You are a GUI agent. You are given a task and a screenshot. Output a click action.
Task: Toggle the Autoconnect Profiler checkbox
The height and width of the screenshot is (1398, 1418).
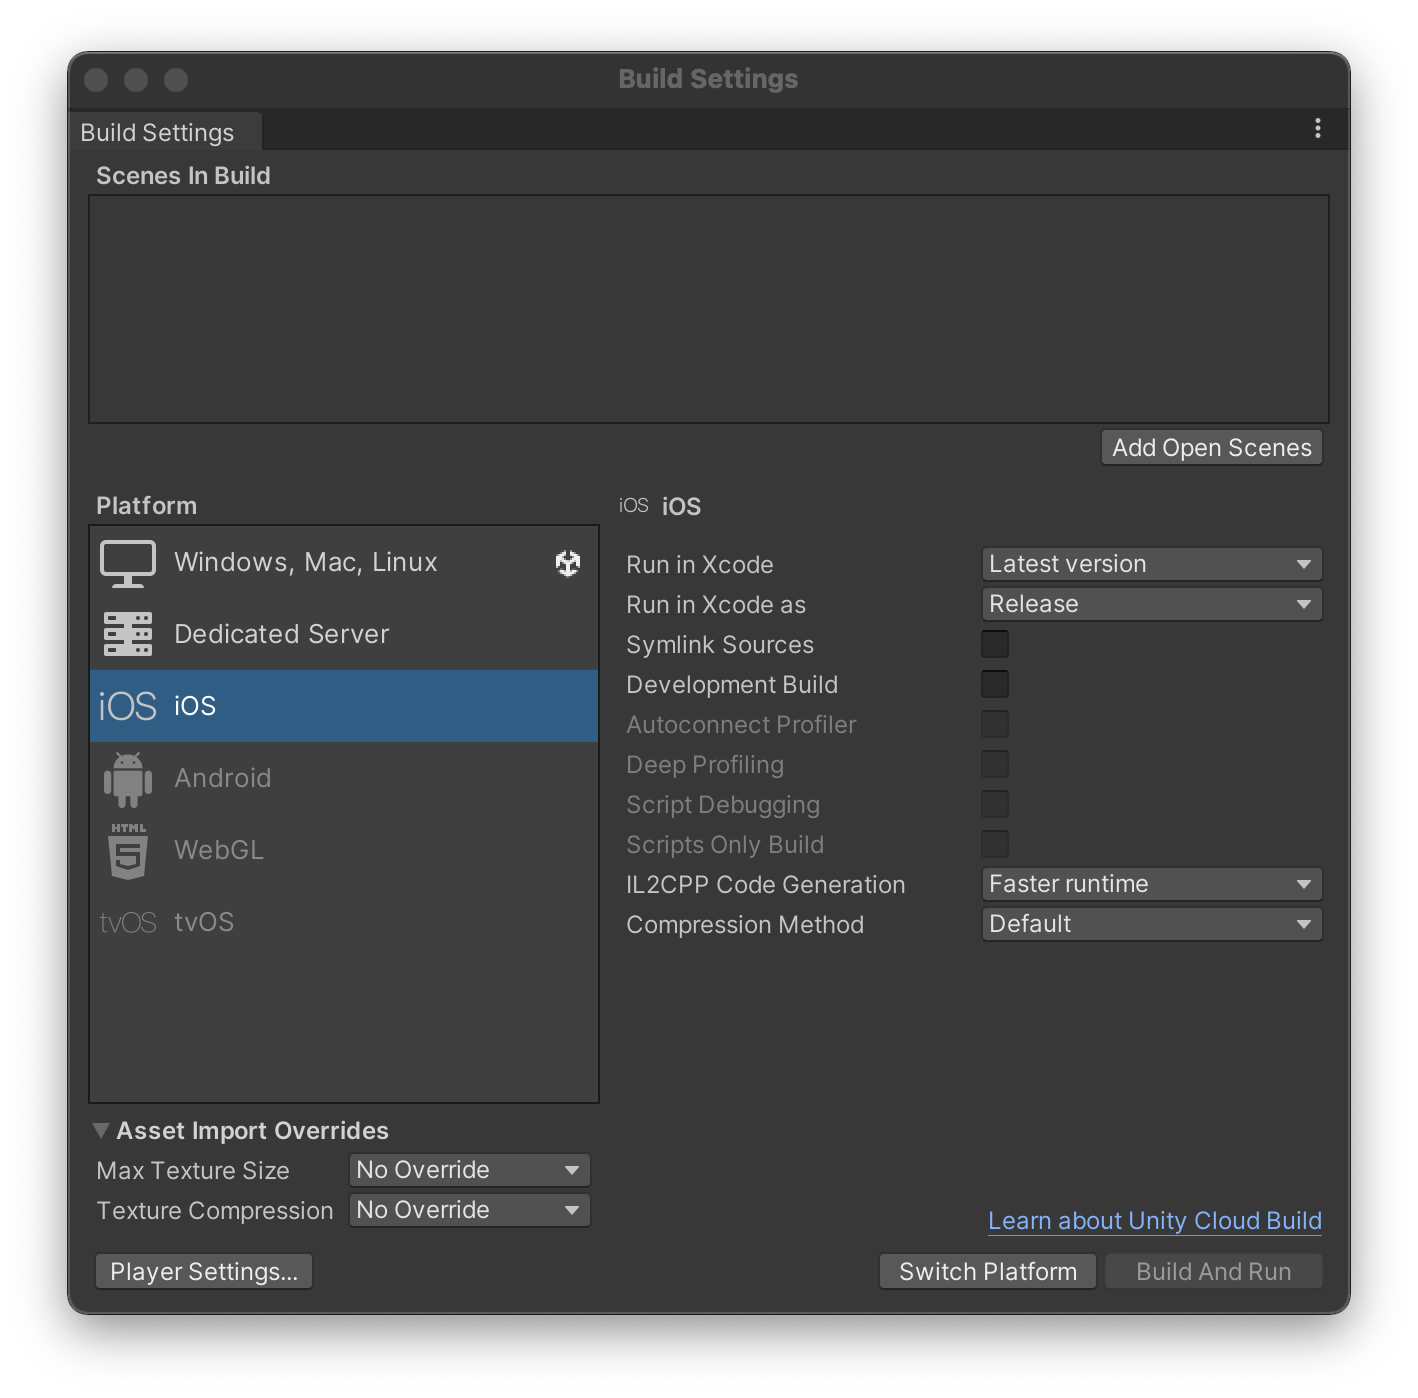point(995,724)
